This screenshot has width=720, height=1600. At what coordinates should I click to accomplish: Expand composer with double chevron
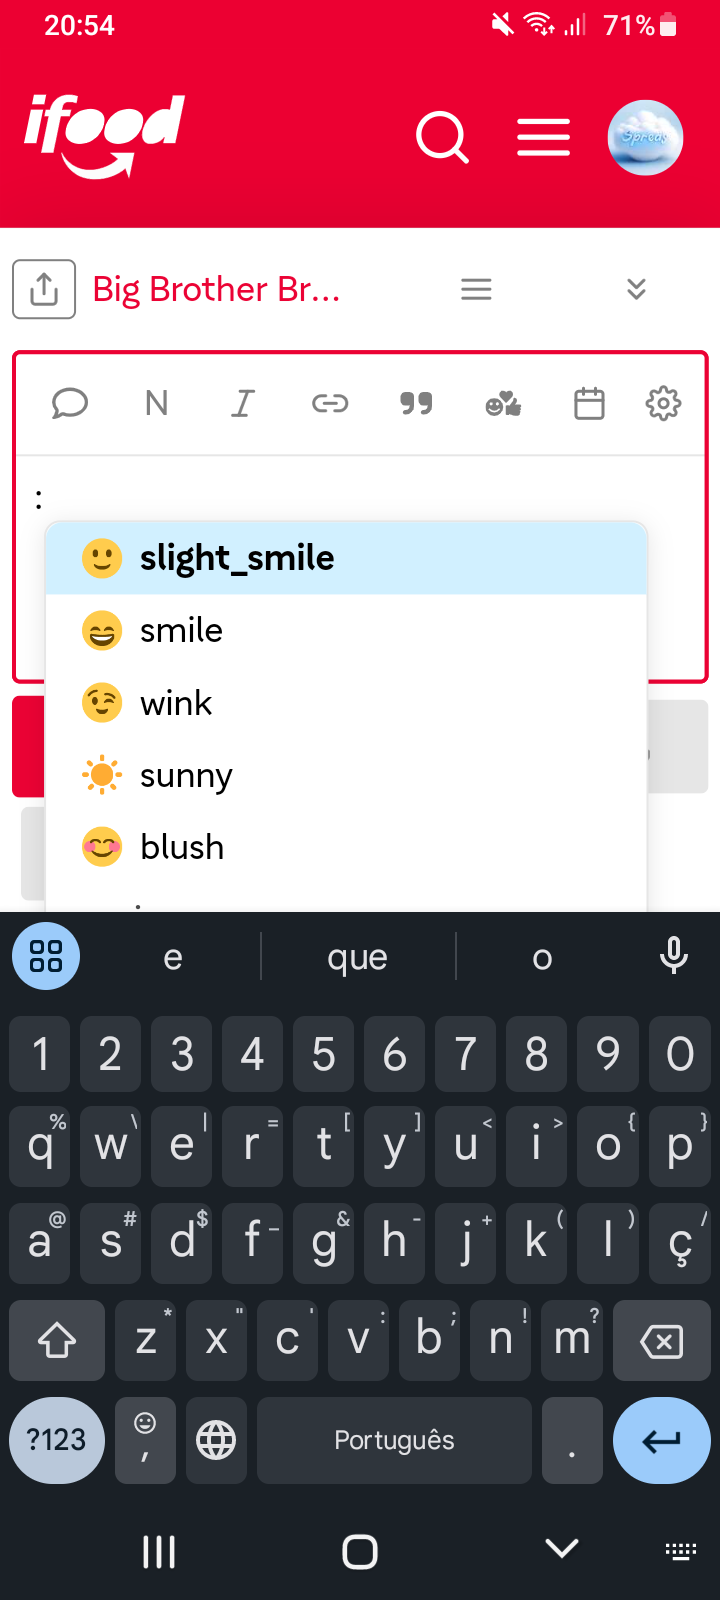click(x=636, y=289)
